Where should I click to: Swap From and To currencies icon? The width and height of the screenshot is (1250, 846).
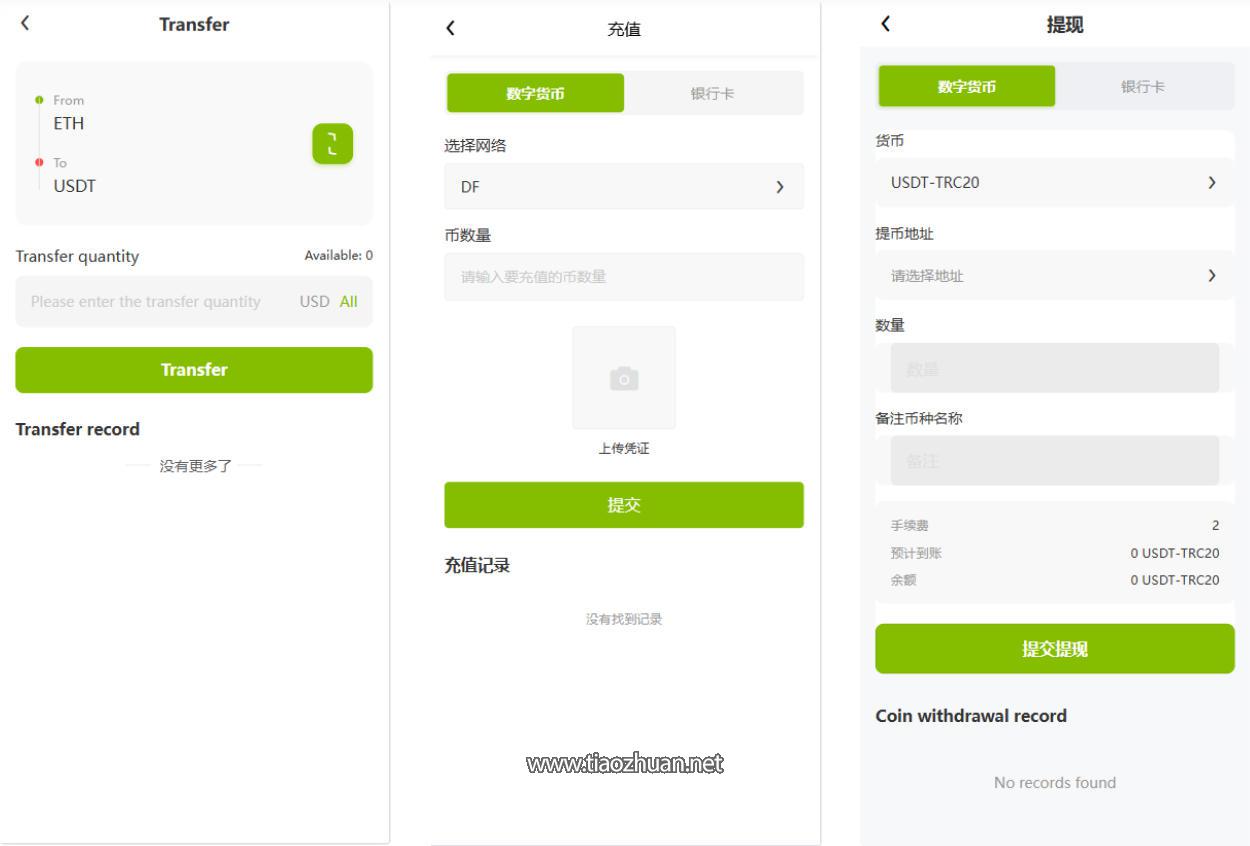click(332, 144)
